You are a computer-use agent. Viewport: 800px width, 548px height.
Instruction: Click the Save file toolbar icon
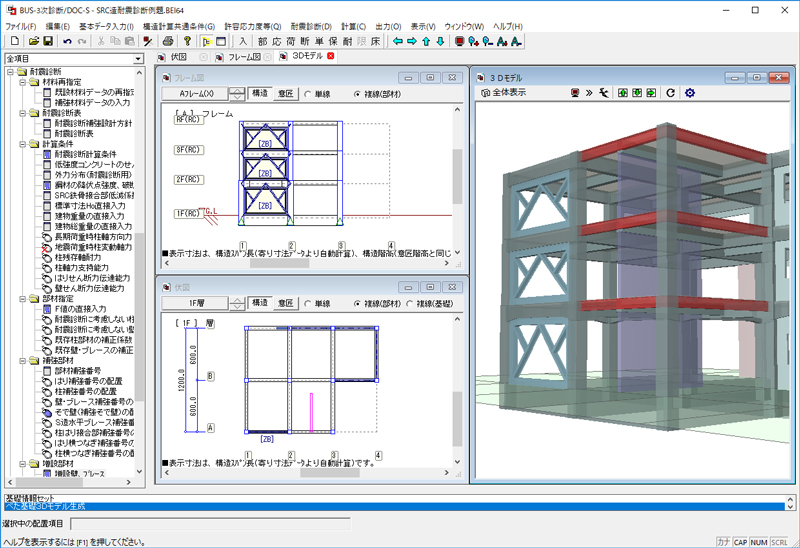coord(47,41)
